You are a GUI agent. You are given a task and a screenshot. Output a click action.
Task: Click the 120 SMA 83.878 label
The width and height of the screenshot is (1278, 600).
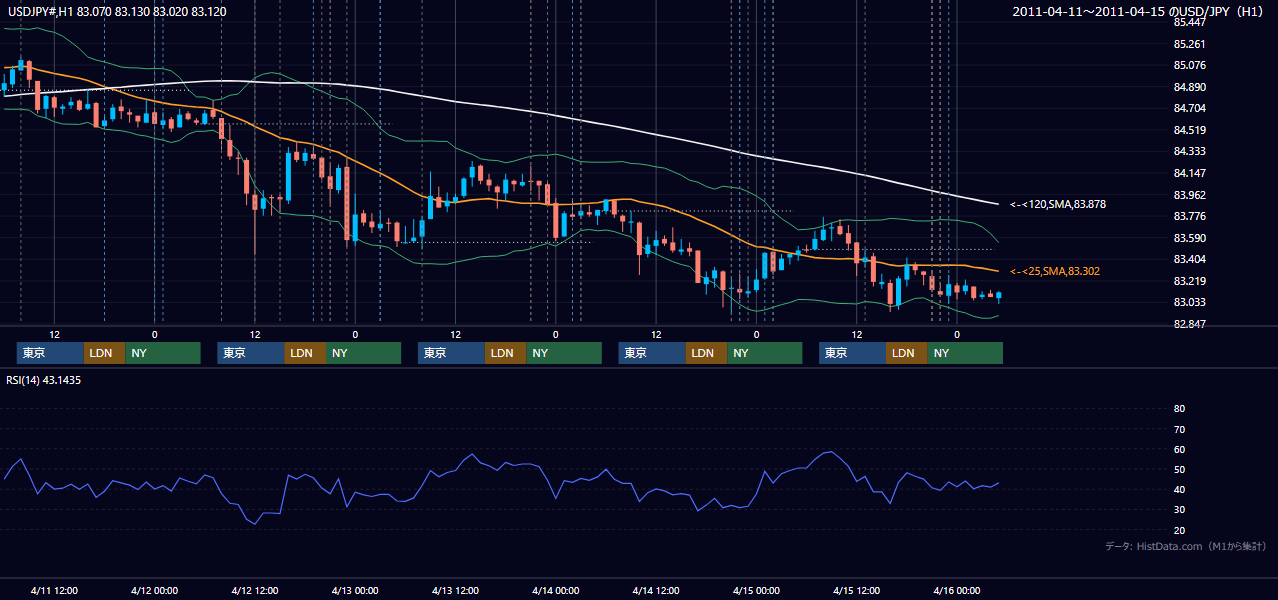coord(1058,204)
